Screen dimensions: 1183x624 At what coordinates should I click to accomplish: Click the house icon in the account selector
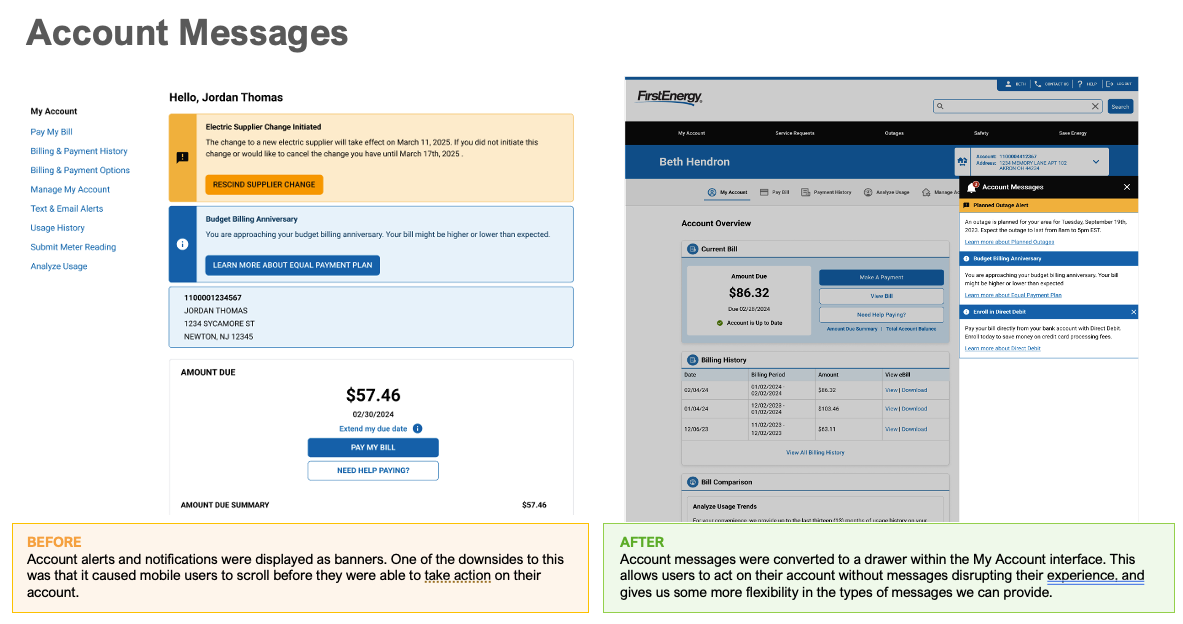coord(962,161)
